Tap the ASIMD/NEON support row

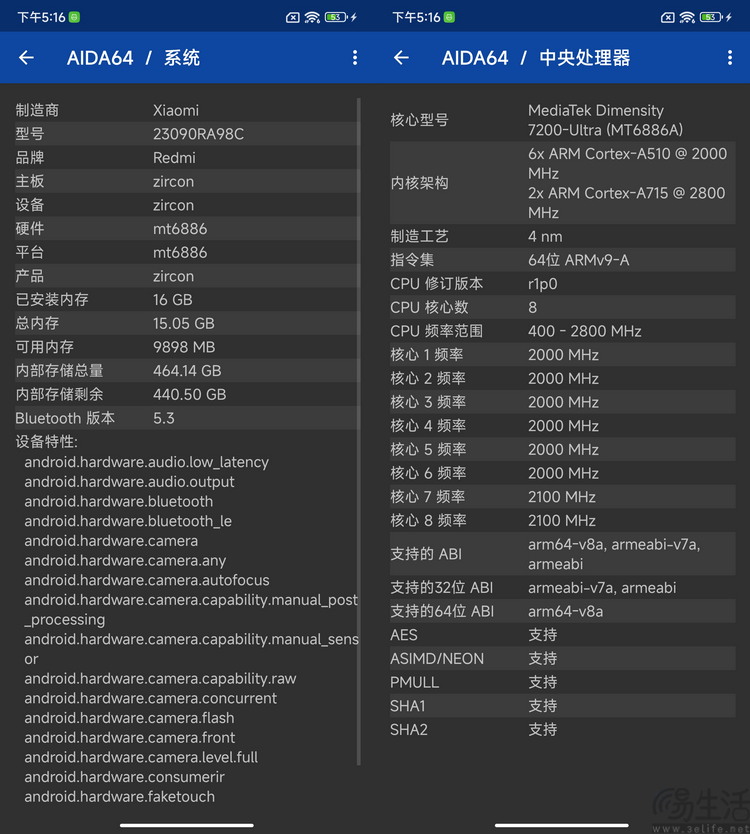(563, 658)
